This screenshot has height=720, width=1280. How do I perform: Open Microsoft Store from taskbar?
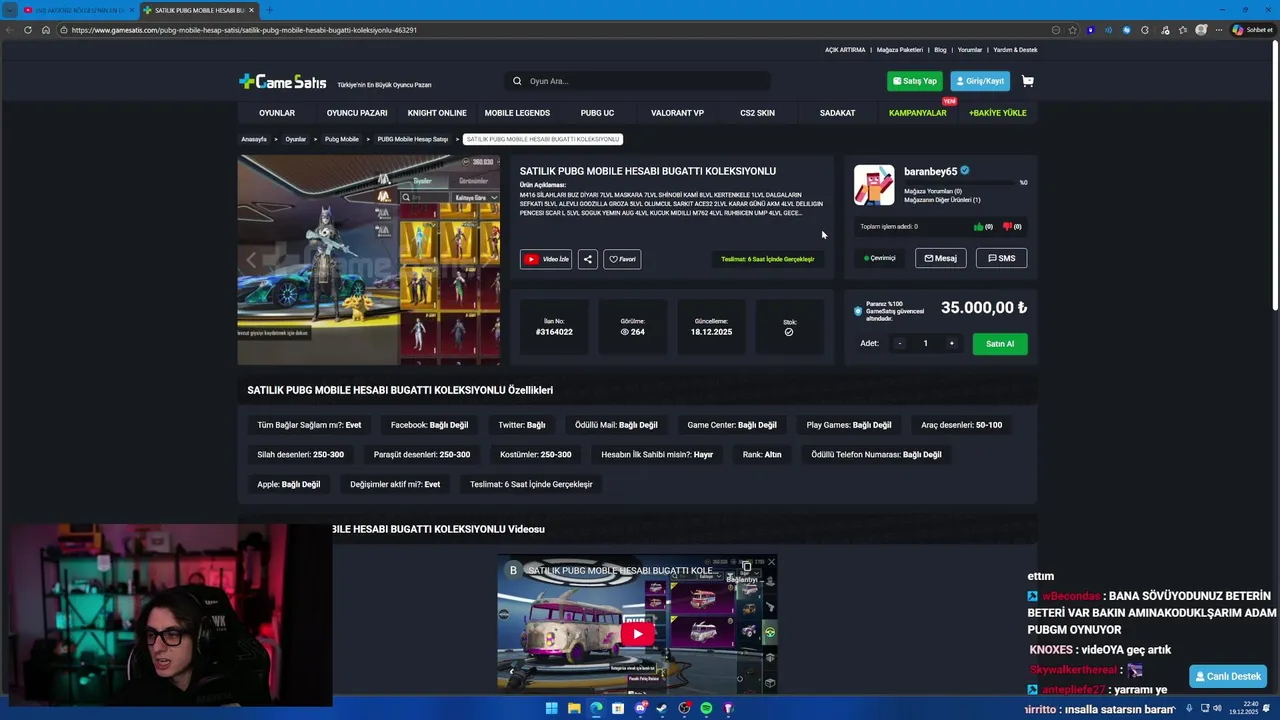618,708
